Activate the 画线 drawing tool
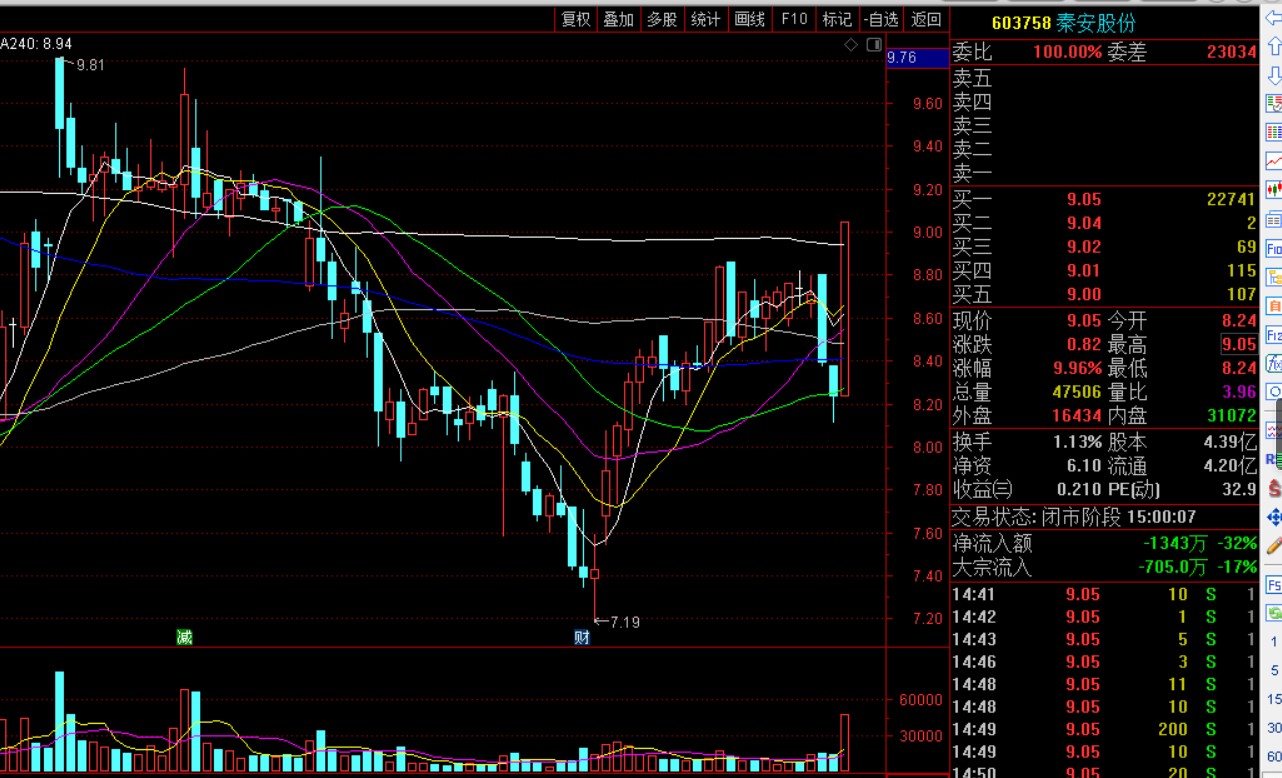The height and width of the screenshot is (778, 1282). pyautogui.click(x=749, y=19)
